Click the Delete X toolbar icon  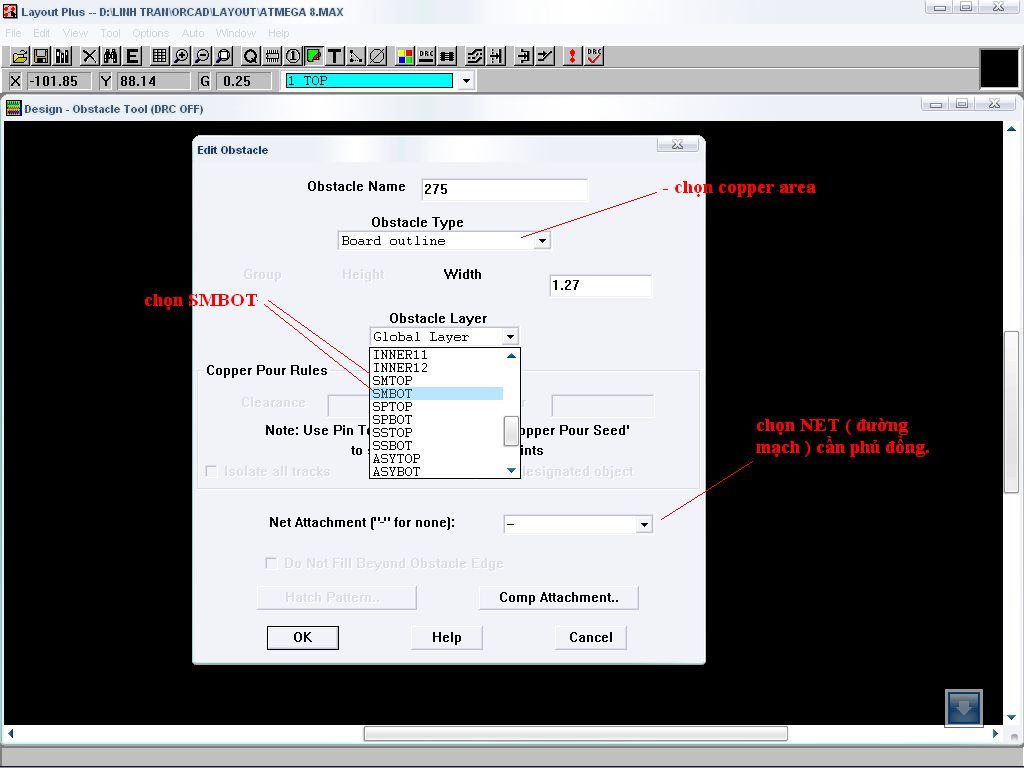(89, 57)
